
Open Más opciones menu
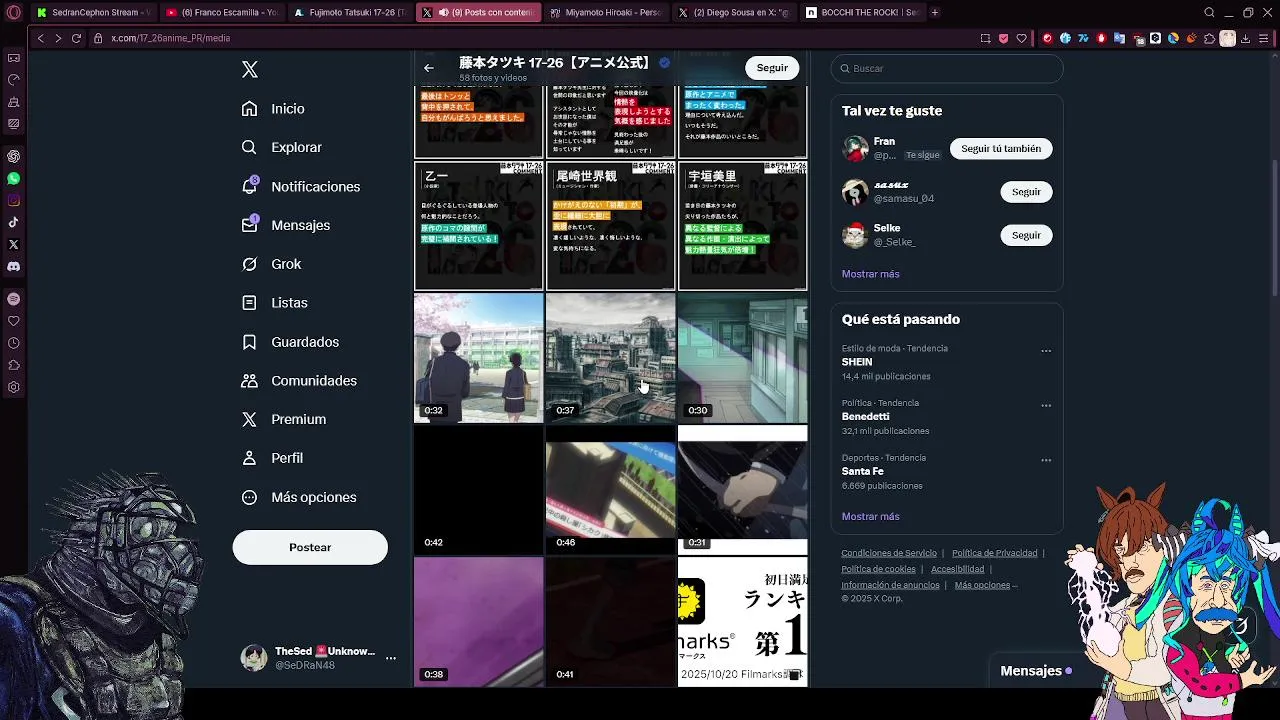pos(299,497)
